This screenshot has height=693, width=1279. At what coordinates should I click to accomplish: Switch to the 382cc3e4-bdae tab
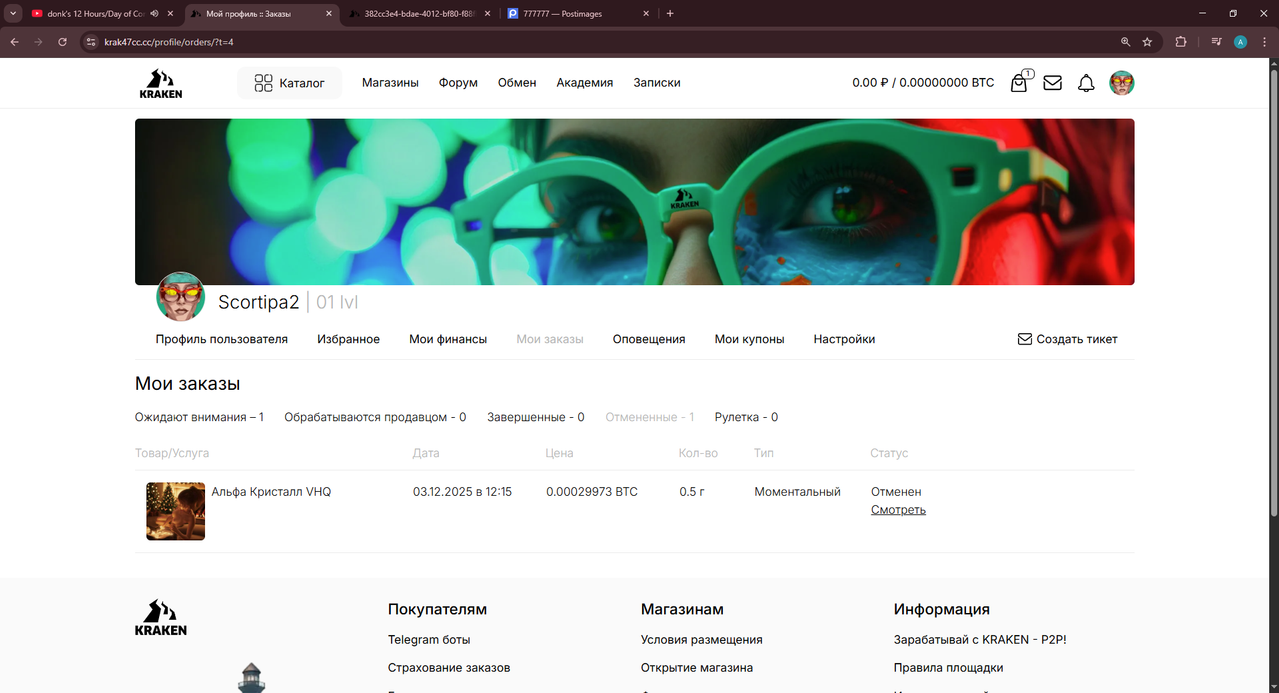(x=420, y=14)
